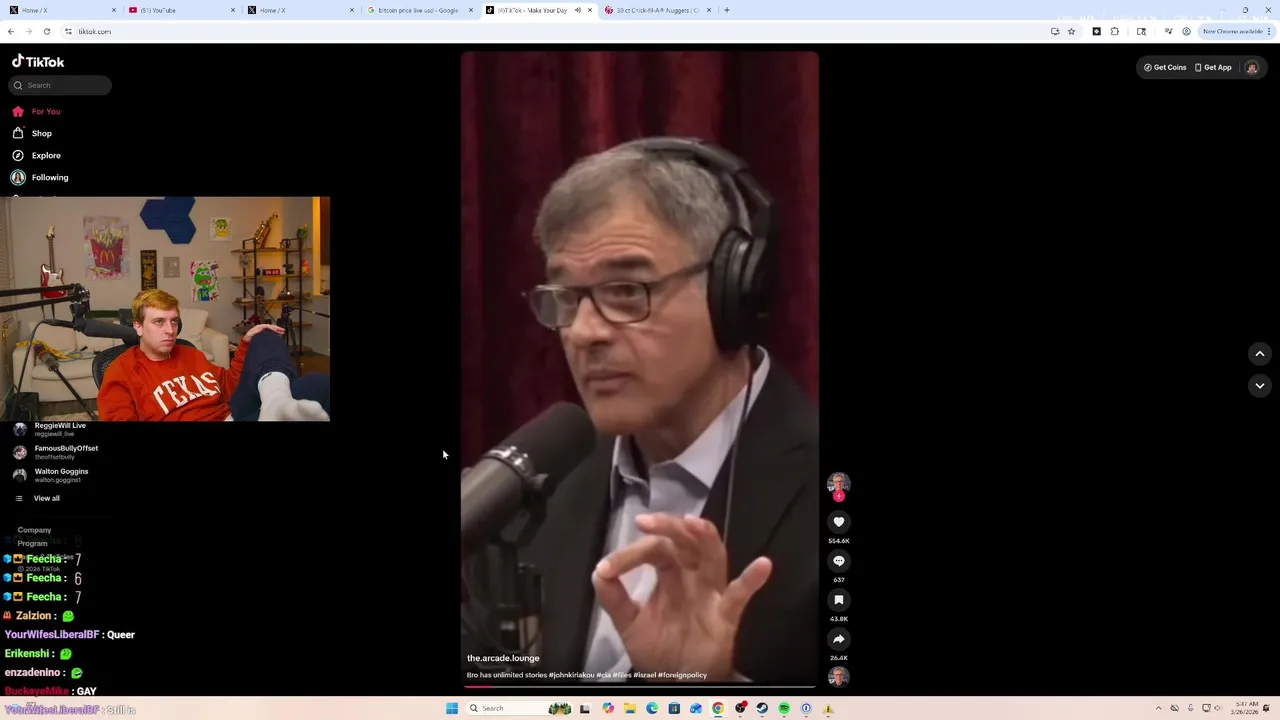The image size is (1280, 720).
Task: Open the Chrome profile icon
Action: point(1187,31)
